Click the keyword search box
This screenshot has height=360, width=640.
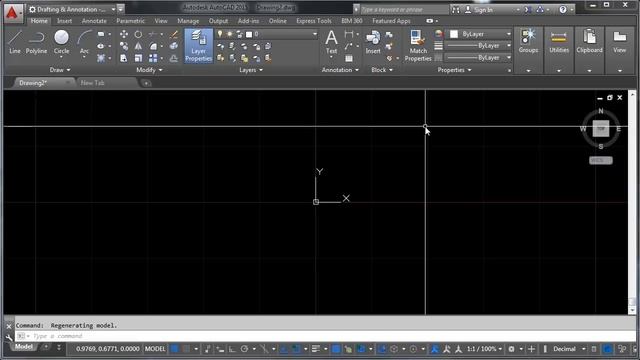click(404, 9)
